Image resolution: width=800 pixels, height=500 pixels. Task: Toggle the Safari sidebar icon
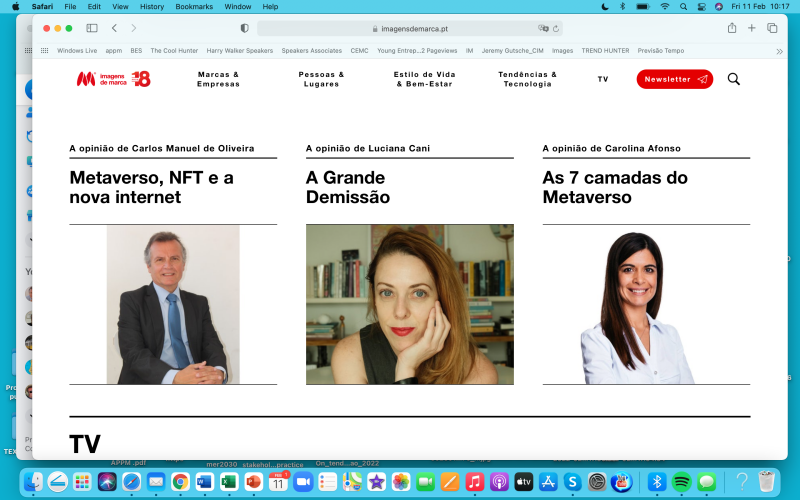click(92, 28)
